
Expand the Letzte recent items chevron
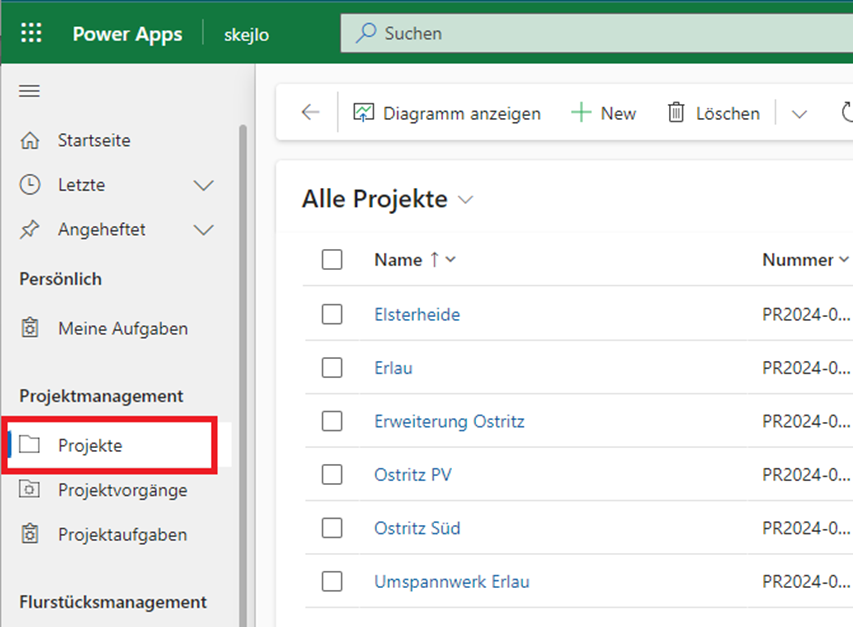pos(203,185)
